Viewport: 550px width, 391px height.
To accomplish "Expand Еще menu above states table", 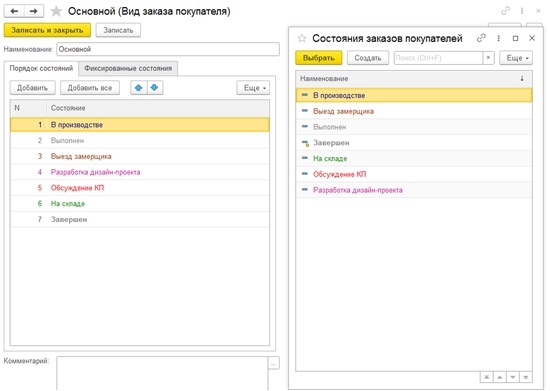I will [254, 88].
